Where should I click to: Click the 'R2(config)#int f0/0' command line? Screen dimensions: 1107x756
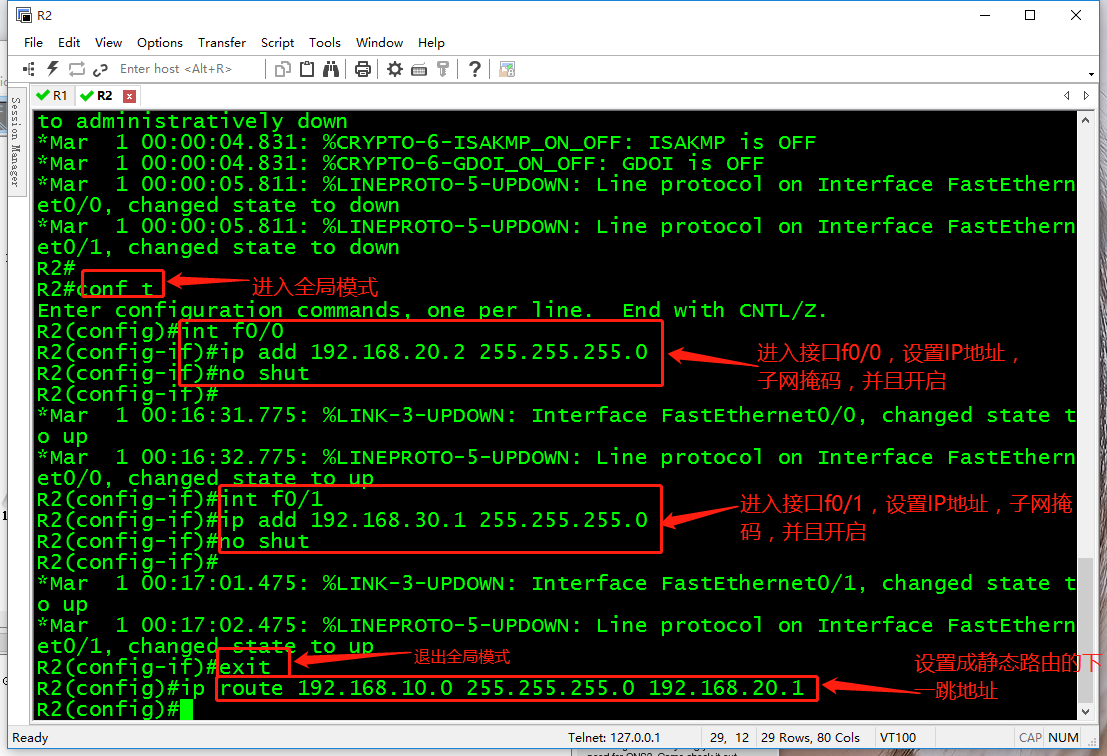(160, 331)
